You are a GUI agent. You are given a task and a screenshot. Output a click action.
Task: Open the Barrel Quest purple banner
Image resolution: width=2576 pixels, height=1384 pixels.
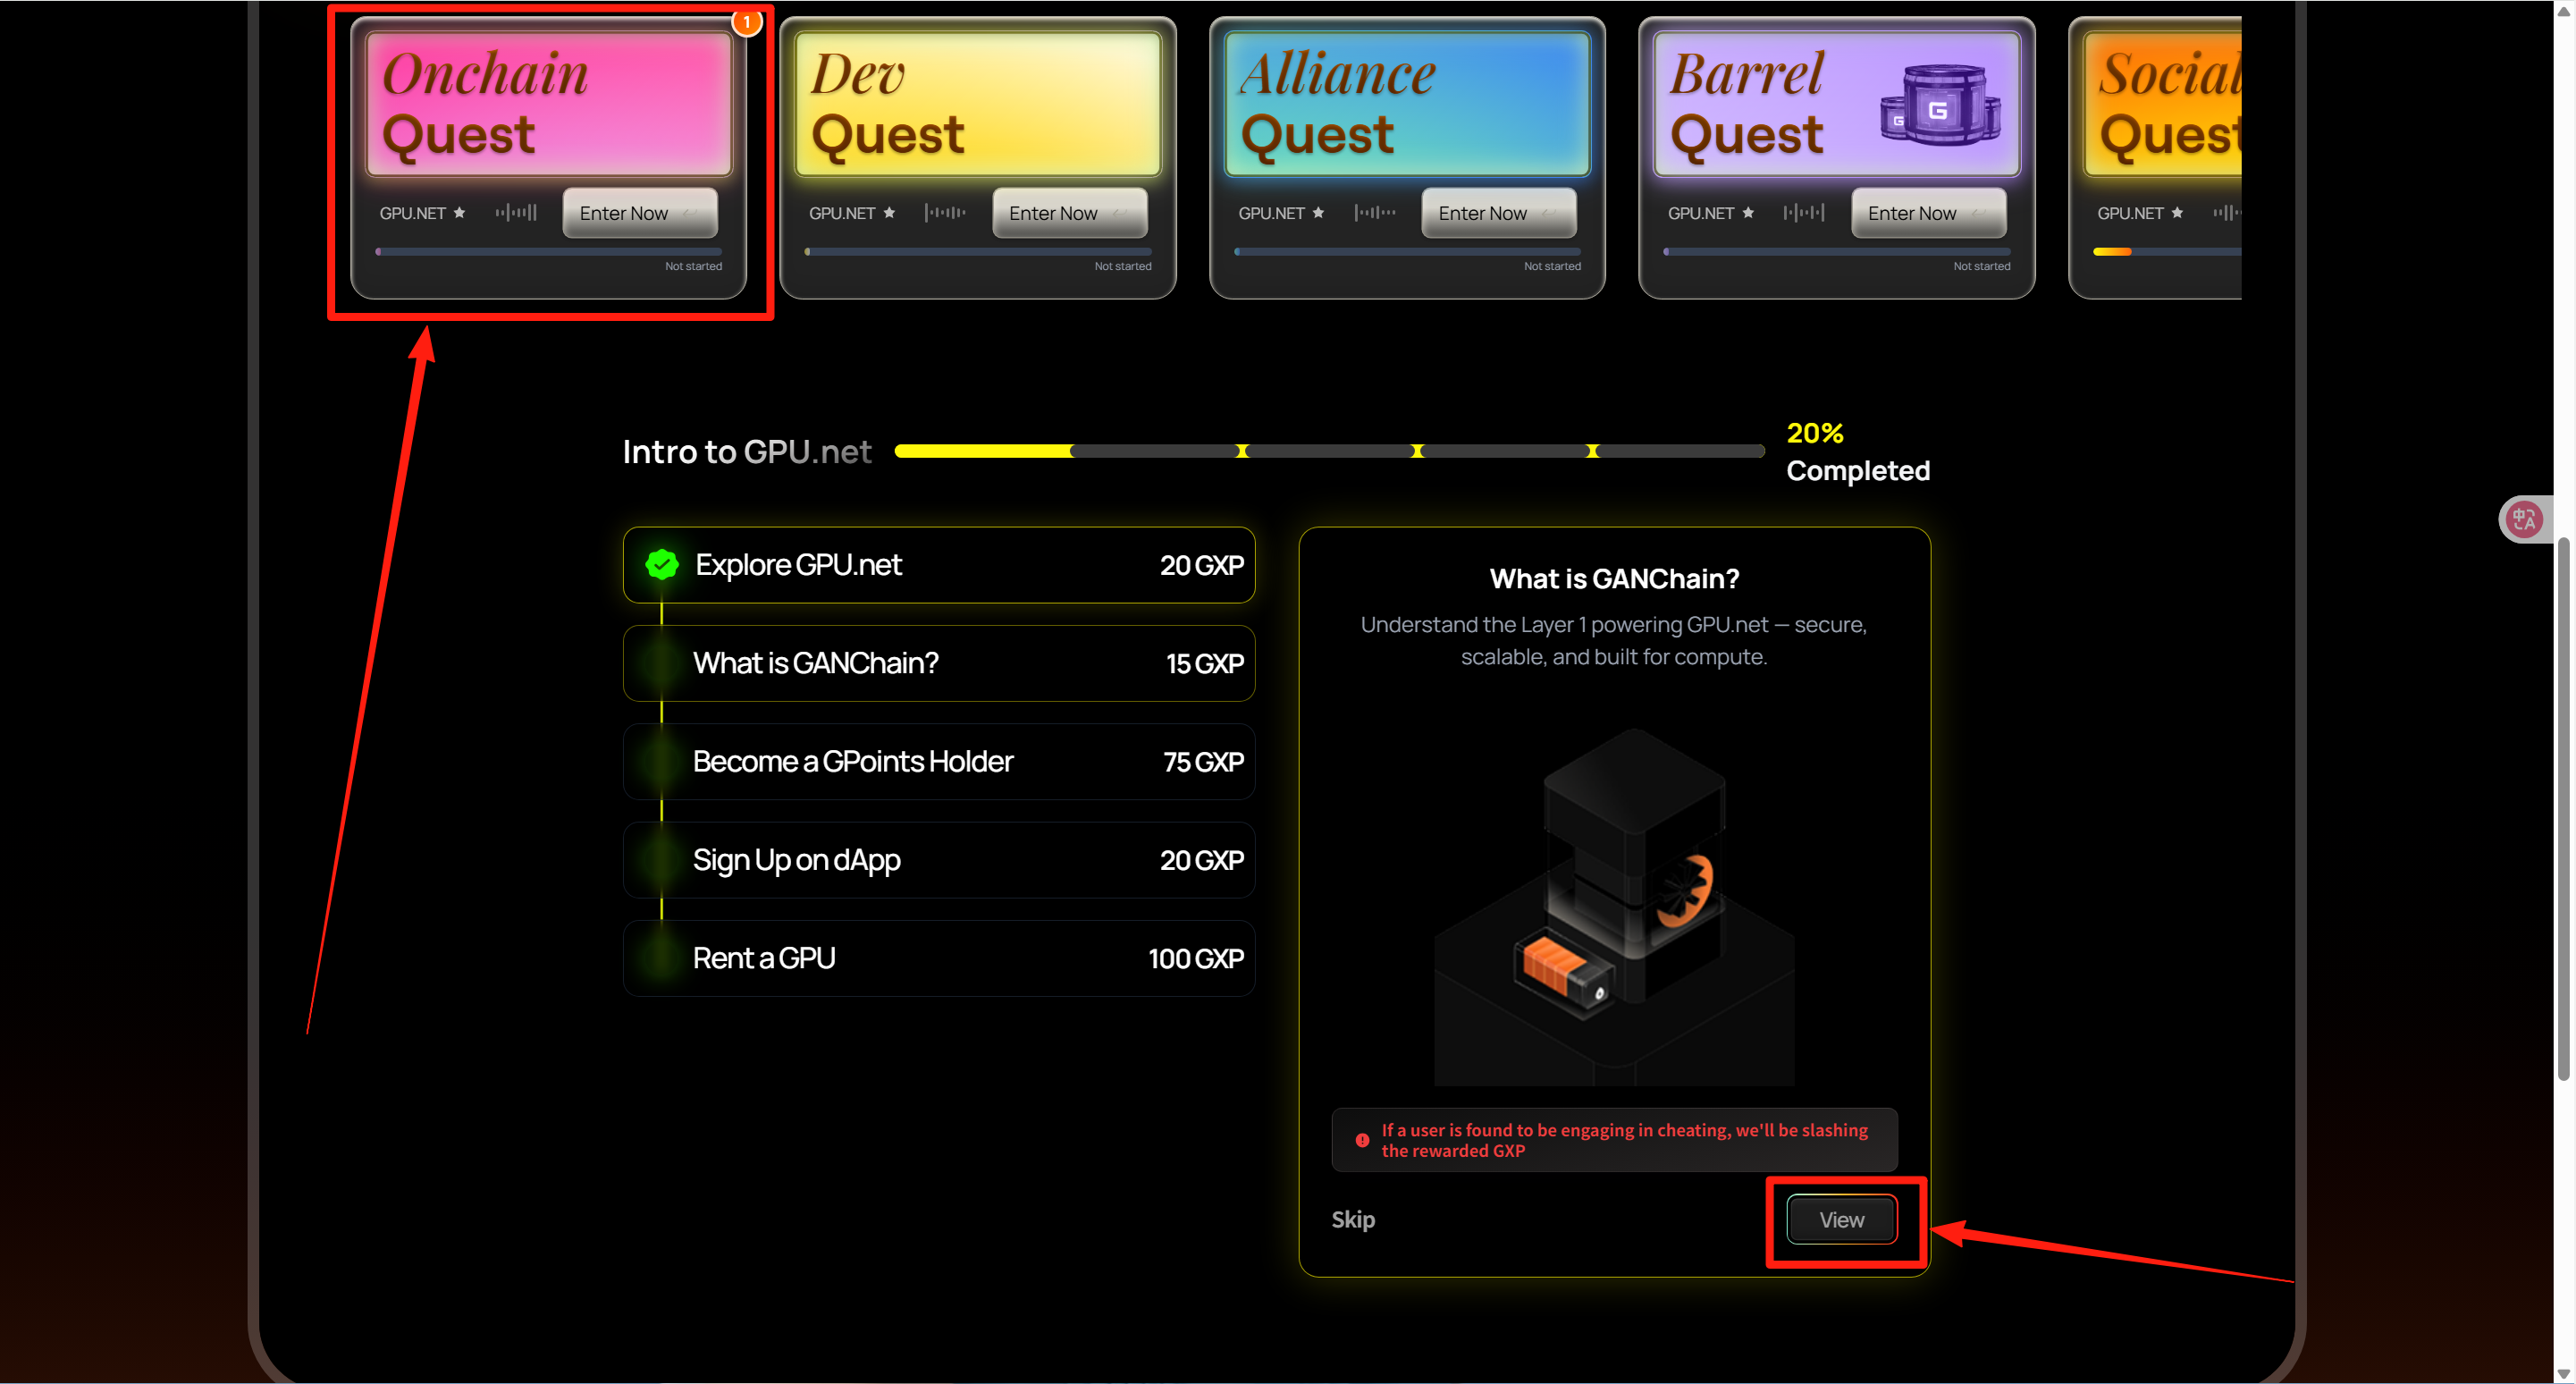pyautogui.click(x=1837, y=104)
